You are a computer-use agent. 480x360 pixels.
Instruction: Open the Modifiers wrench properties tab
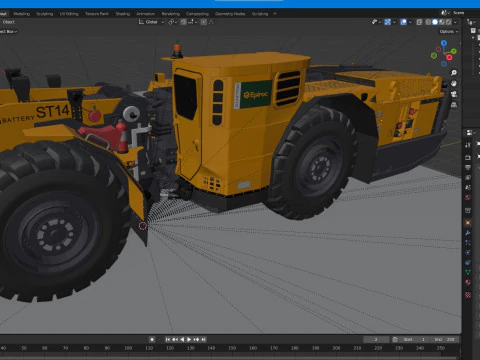pos(468,233)
